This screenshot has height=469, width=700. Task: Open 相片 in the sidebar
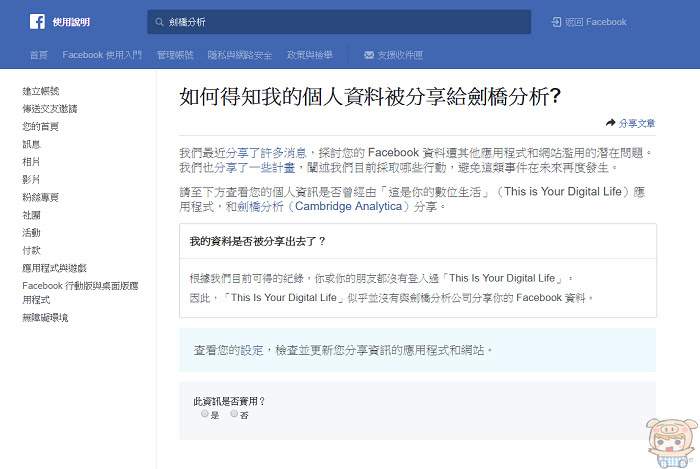pos(31,162)
